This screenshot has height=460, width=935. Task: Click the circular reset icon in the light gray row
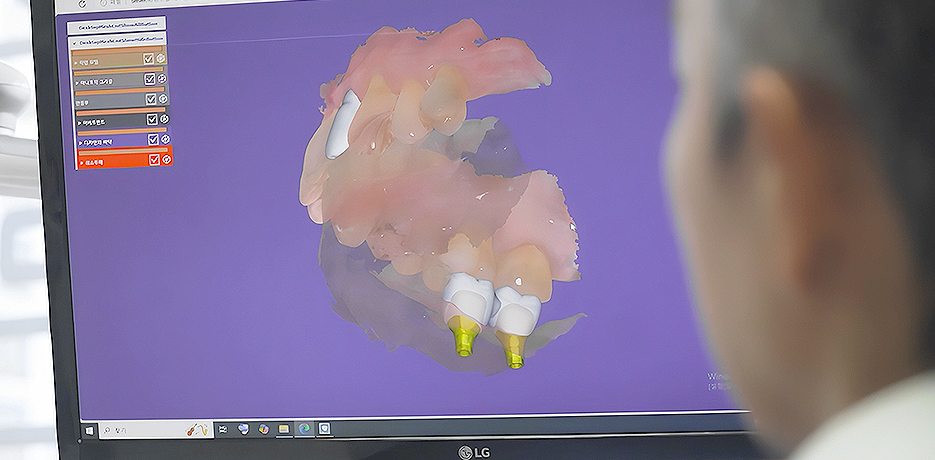(x=162, y=78)
